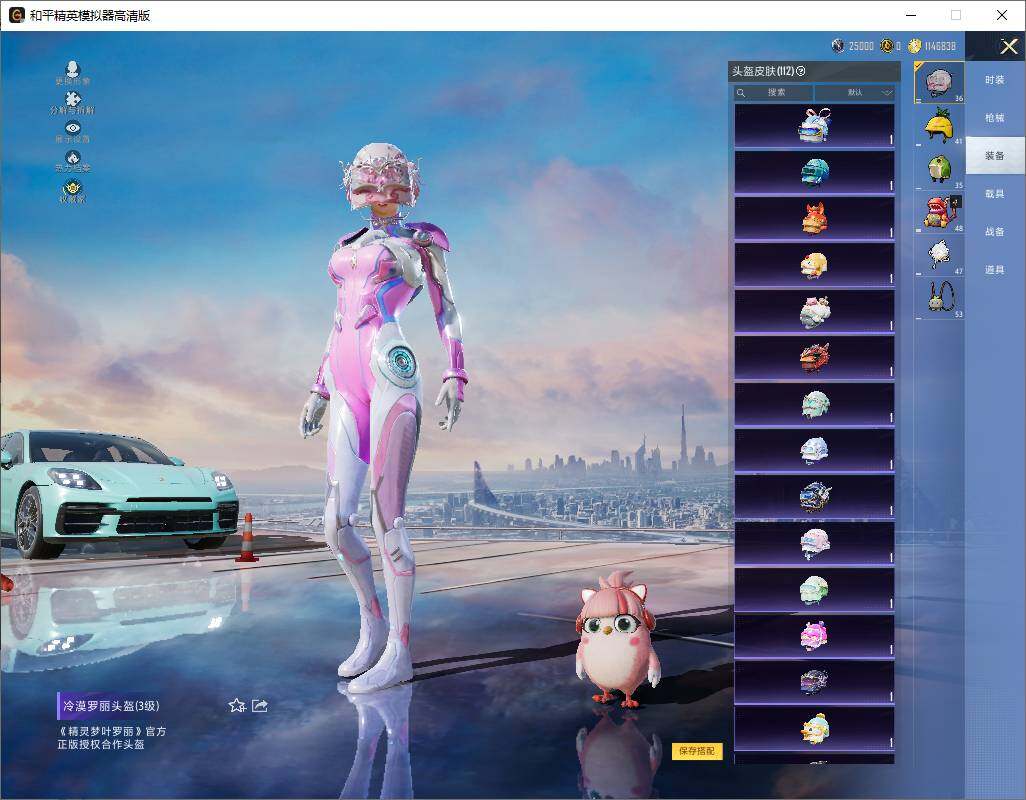The height and width of the screenshot is (800, 1026).
Task: Select the pink helmet category numbered 36
Action: (x=939, y=82)
